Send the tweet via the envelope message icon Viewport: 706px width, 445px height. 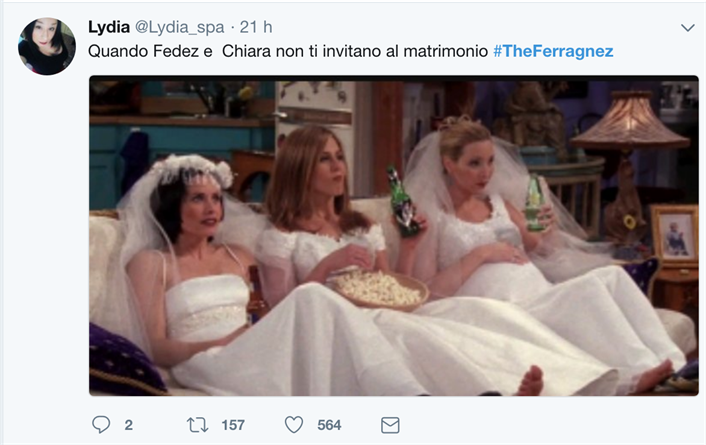[390, 425]
